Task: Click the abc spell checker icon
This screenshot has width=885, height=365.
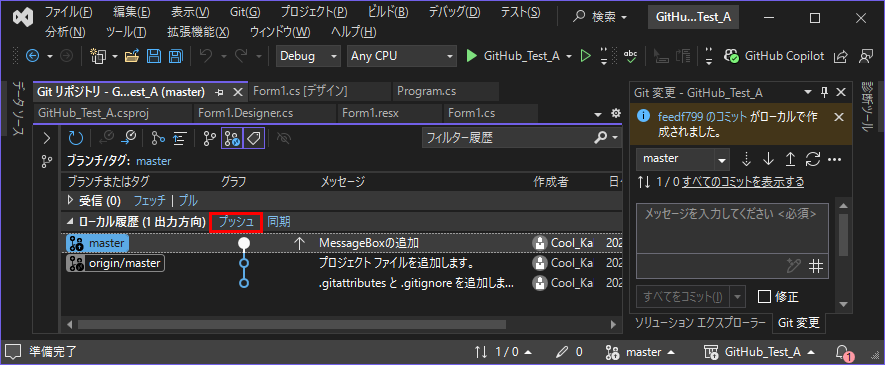Action: pyautogui.click(x=630, y=56)
